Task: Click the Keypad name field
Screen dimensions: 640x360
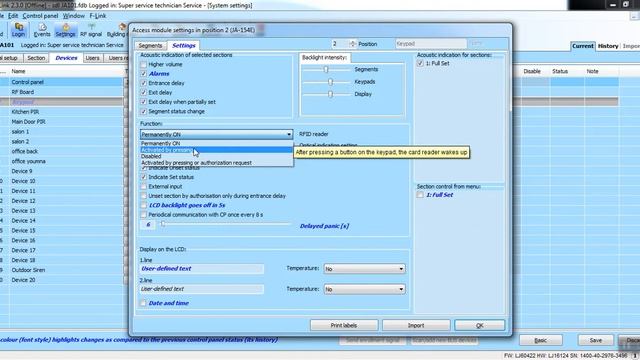Action: tap(431, 44)
